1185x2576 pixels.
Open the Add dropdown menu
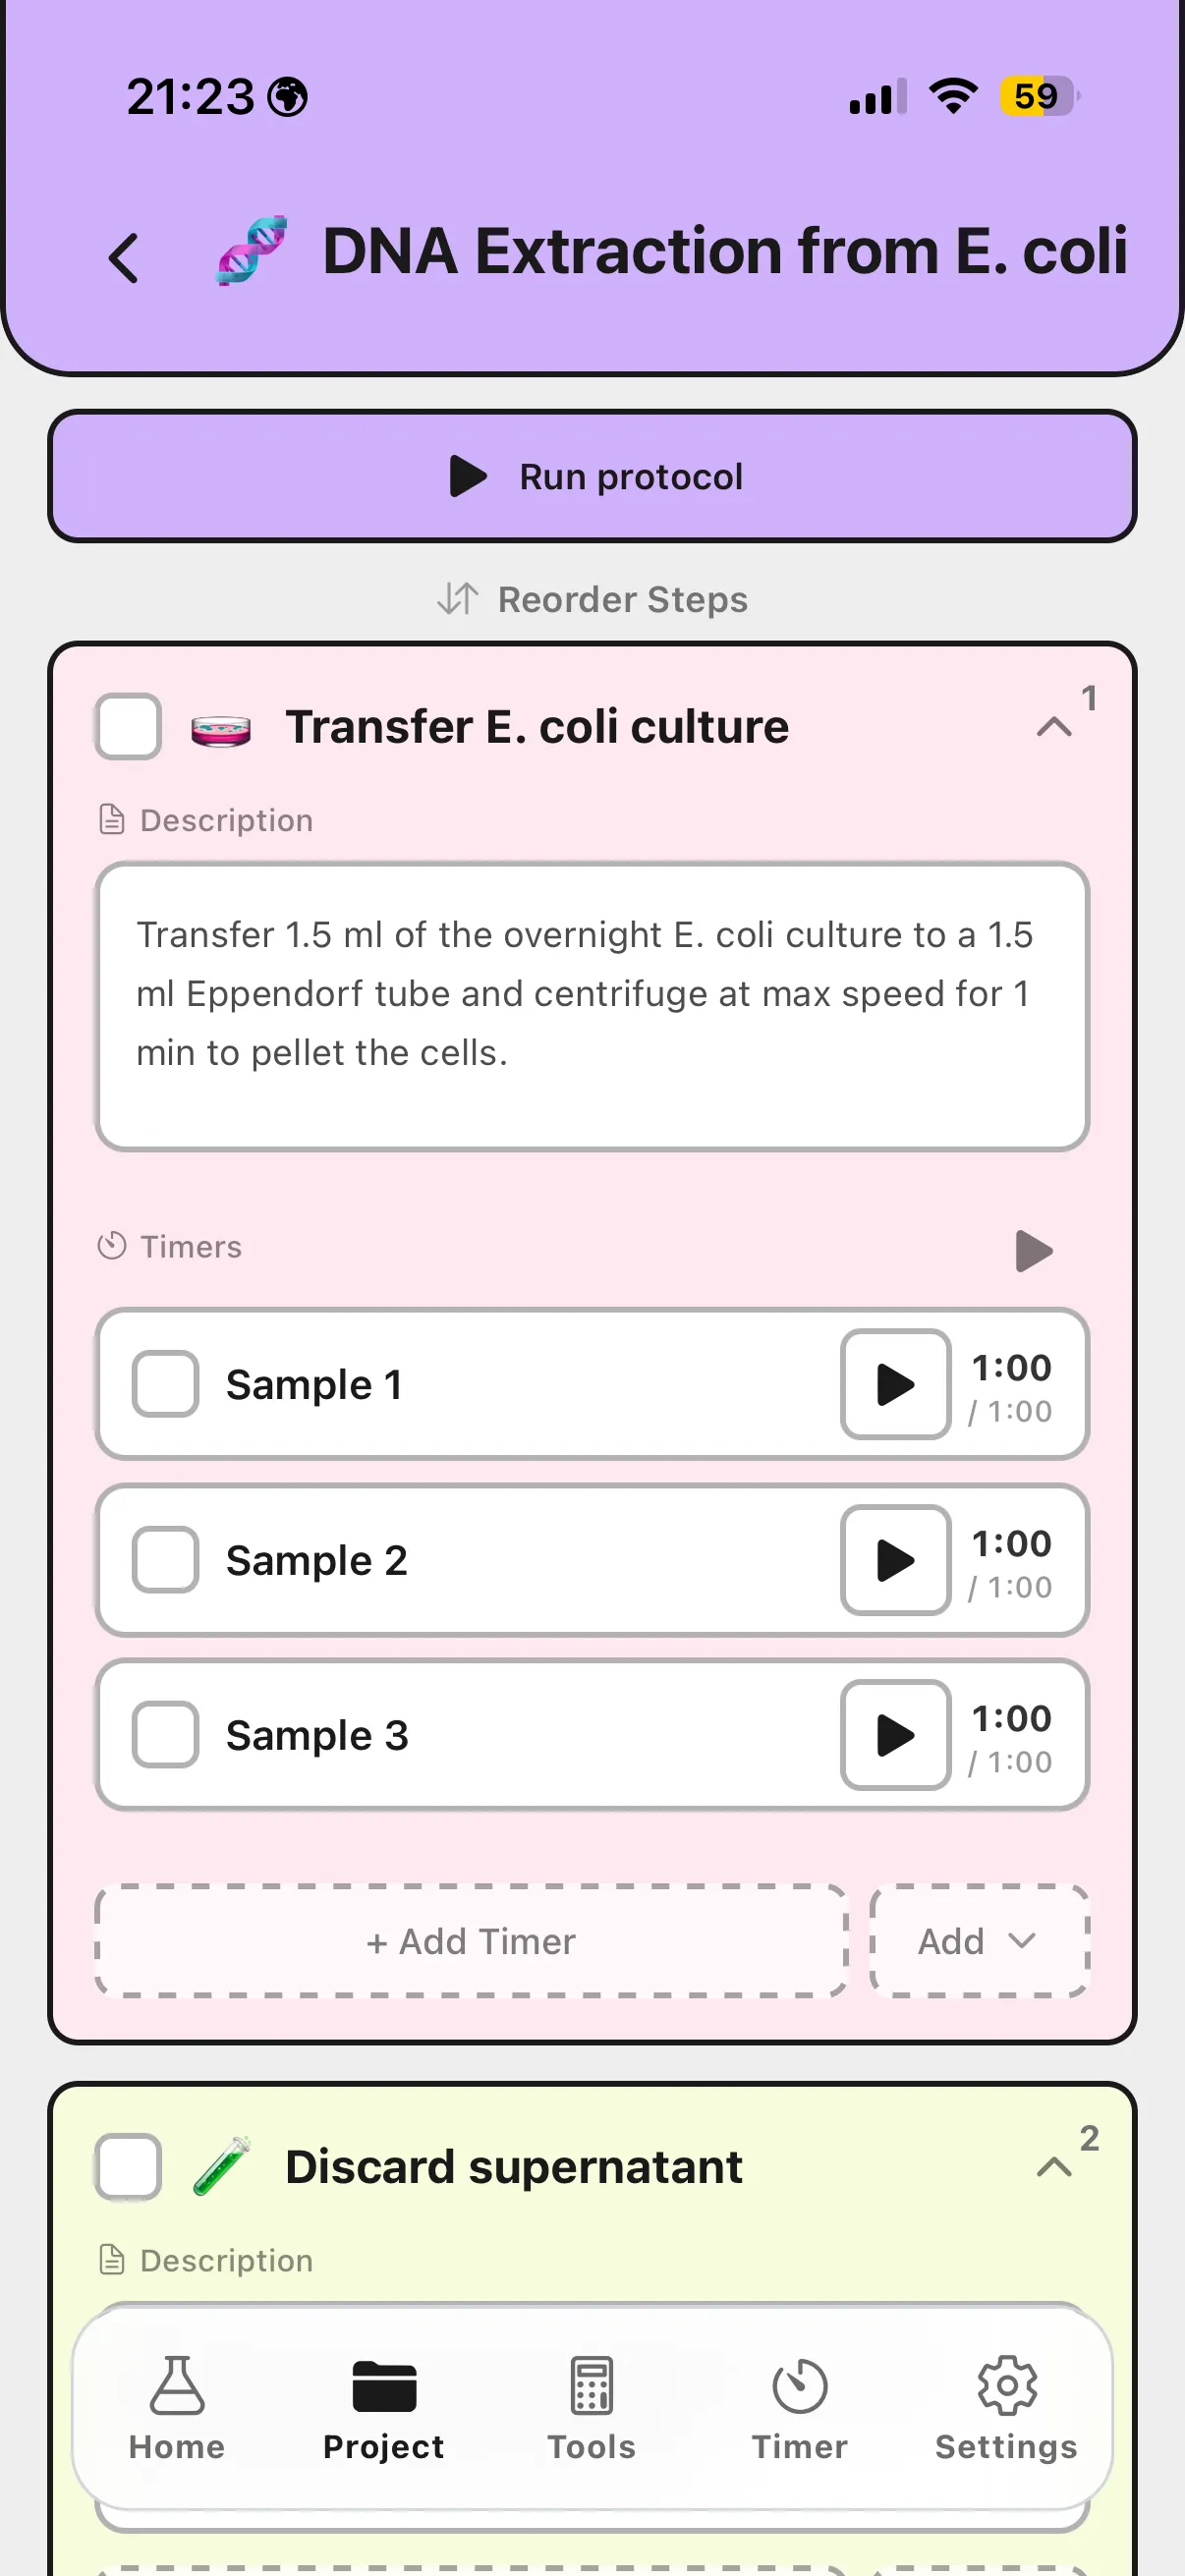coord(978,1941)
